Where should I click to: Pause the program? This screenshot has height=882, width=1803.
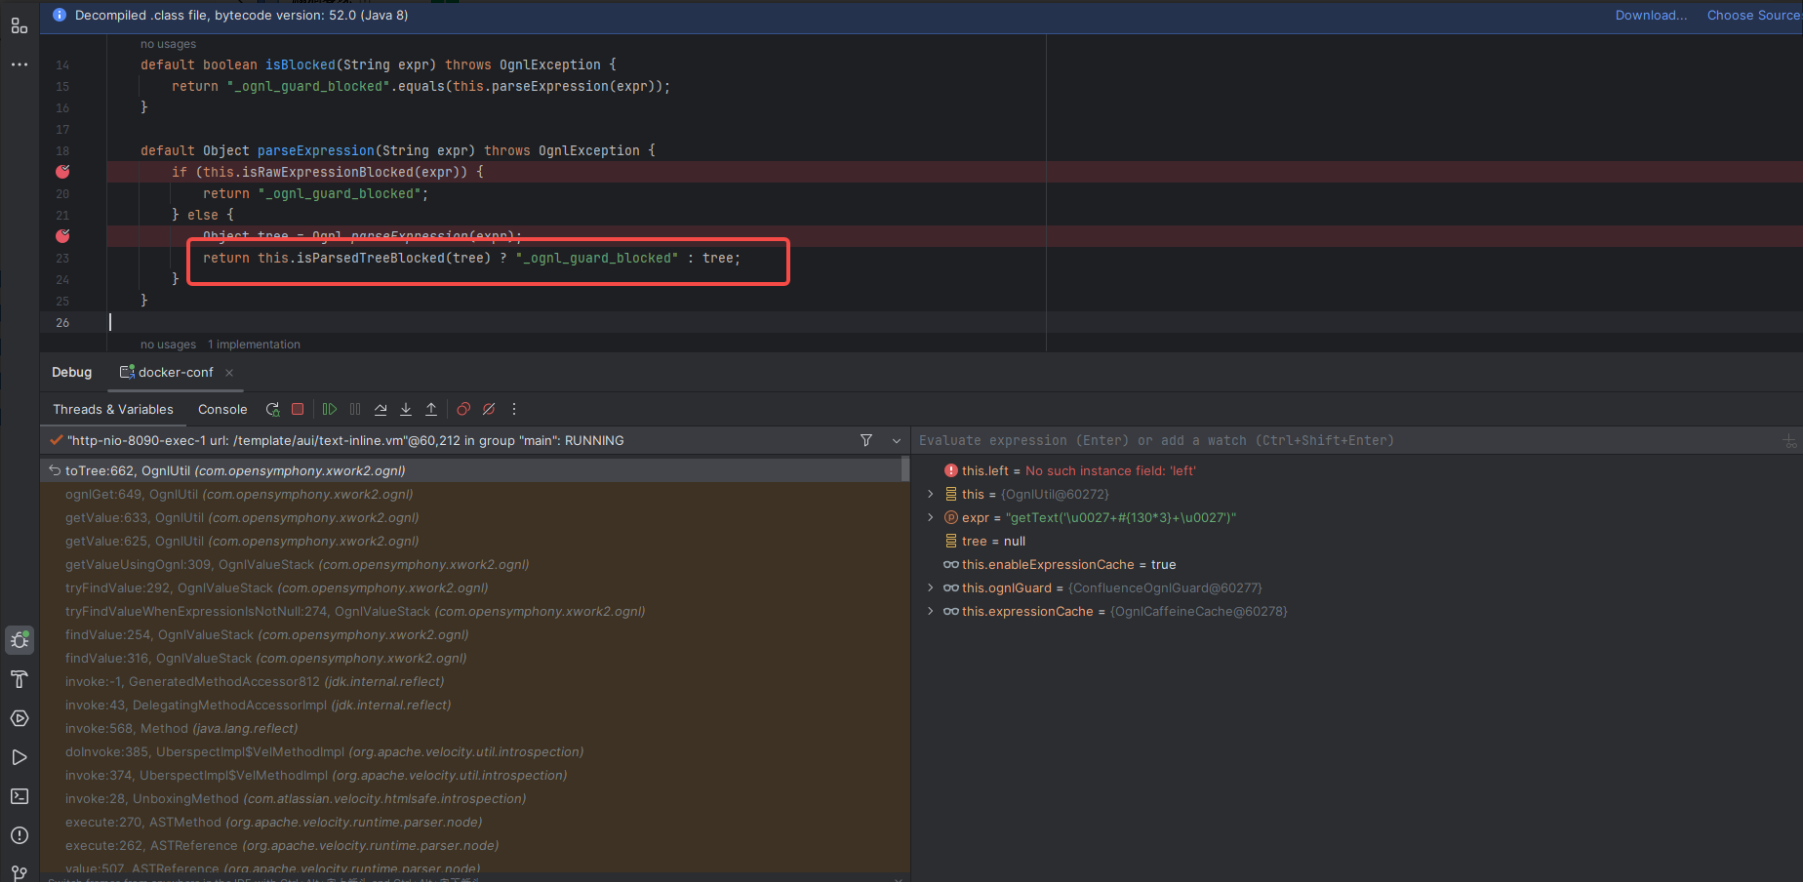pos(355,409)
